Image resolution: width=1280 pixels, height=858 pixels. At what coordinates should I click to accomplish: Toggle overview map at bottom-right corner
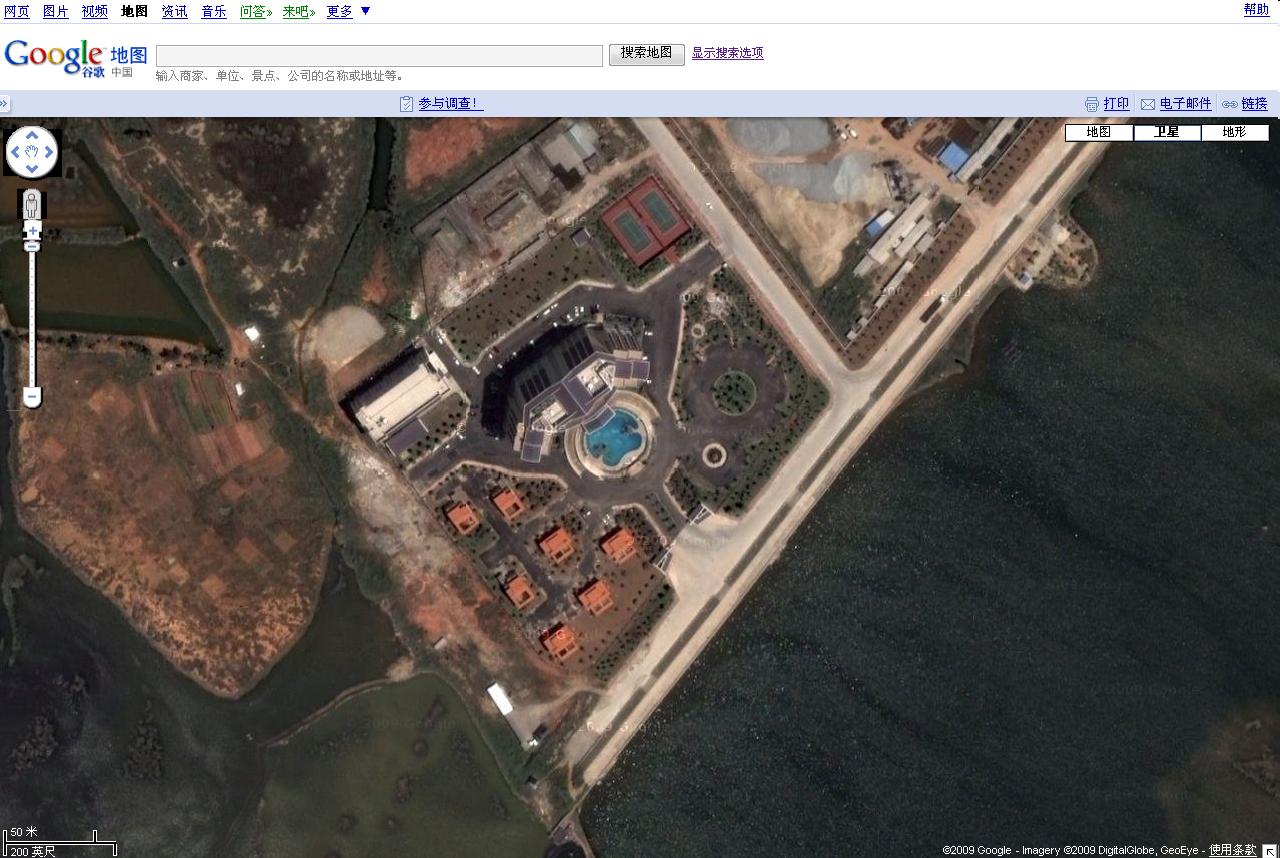[x=1269, y=850]
